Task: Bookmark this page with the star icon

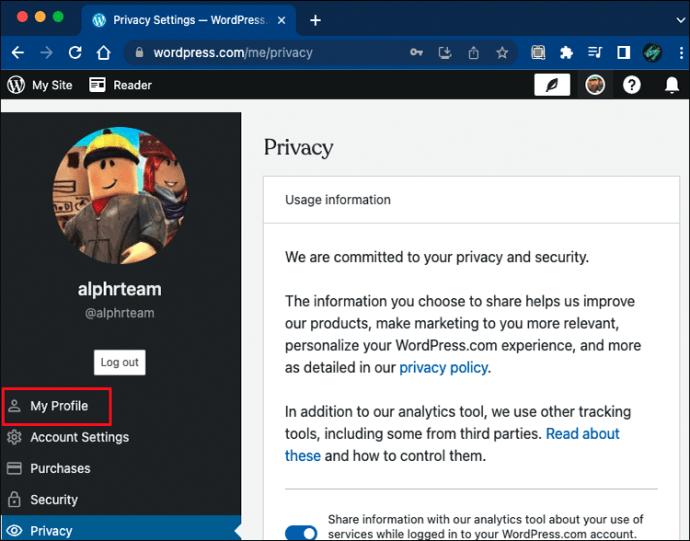Action: coord(502,53)
